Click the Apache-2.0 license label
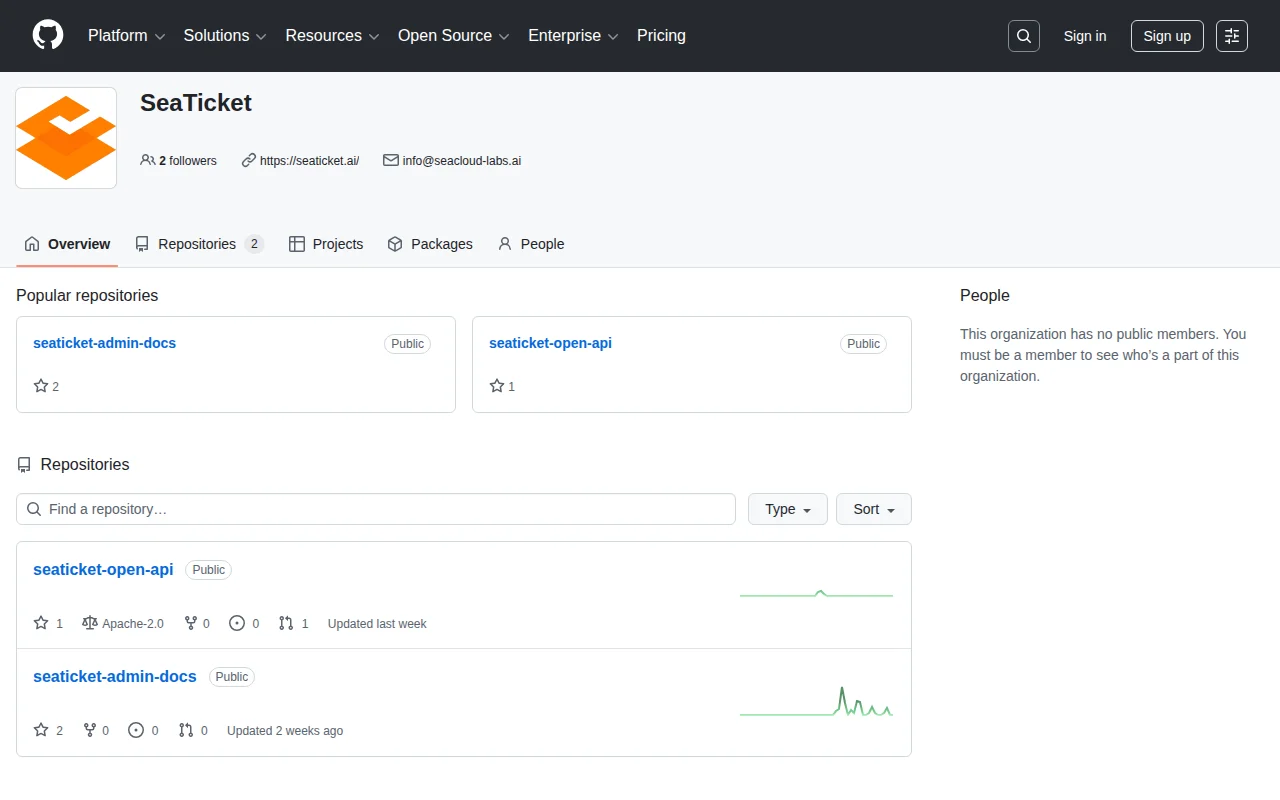 133,623
